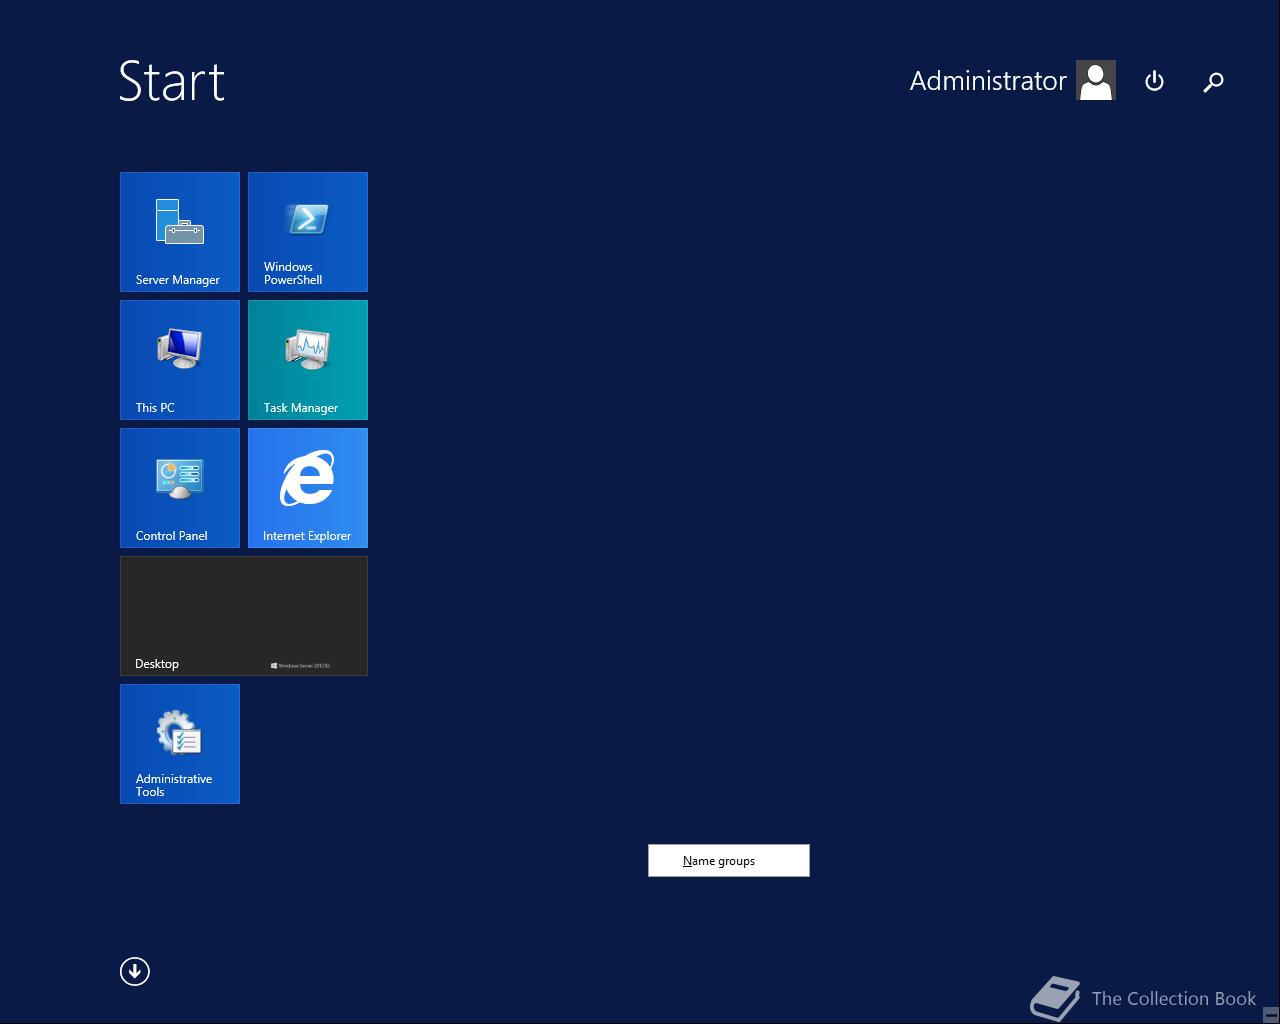Image resolution: width=1280 pixels, height=1024 pixels.
Task: Click the power options icon
Action: click(x=1154, y=81)
